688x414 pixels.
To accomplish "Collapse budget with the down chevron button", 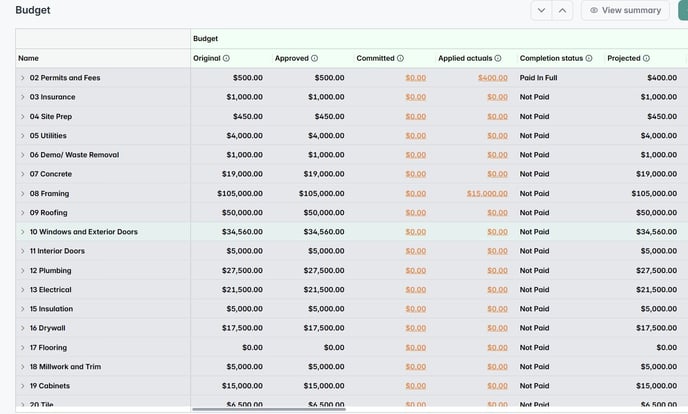I will [541, 11].
